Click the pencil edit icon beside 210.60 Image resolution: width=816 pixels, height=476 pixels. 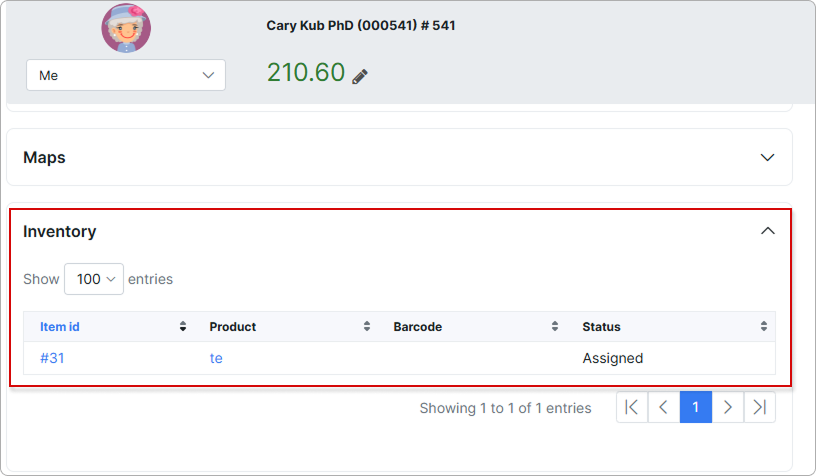click(x=360, y=76)
